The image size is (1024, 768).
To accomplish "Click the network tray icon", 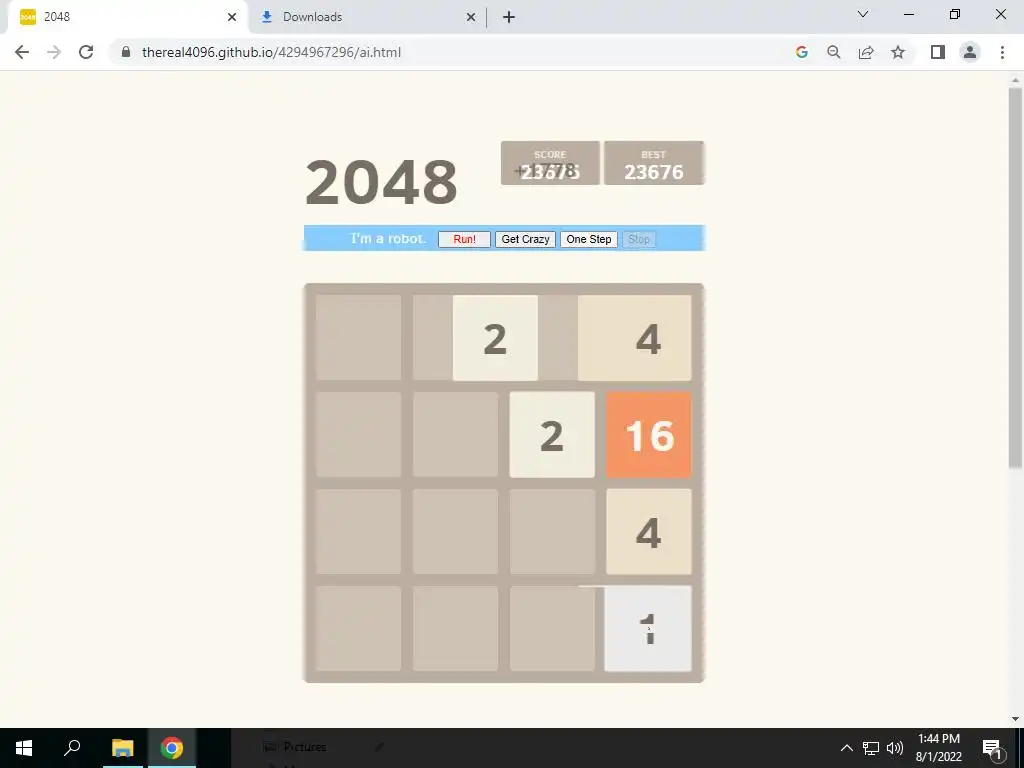I will tap(871, 748).
